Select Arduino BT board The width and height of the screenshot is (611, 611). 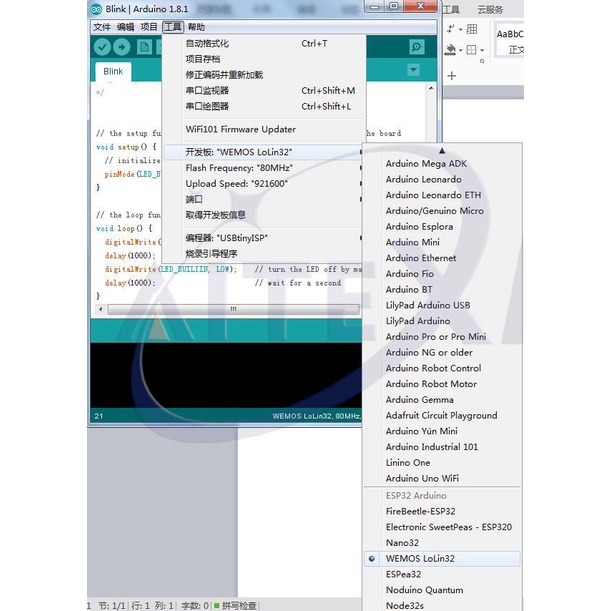click(442, 290)
